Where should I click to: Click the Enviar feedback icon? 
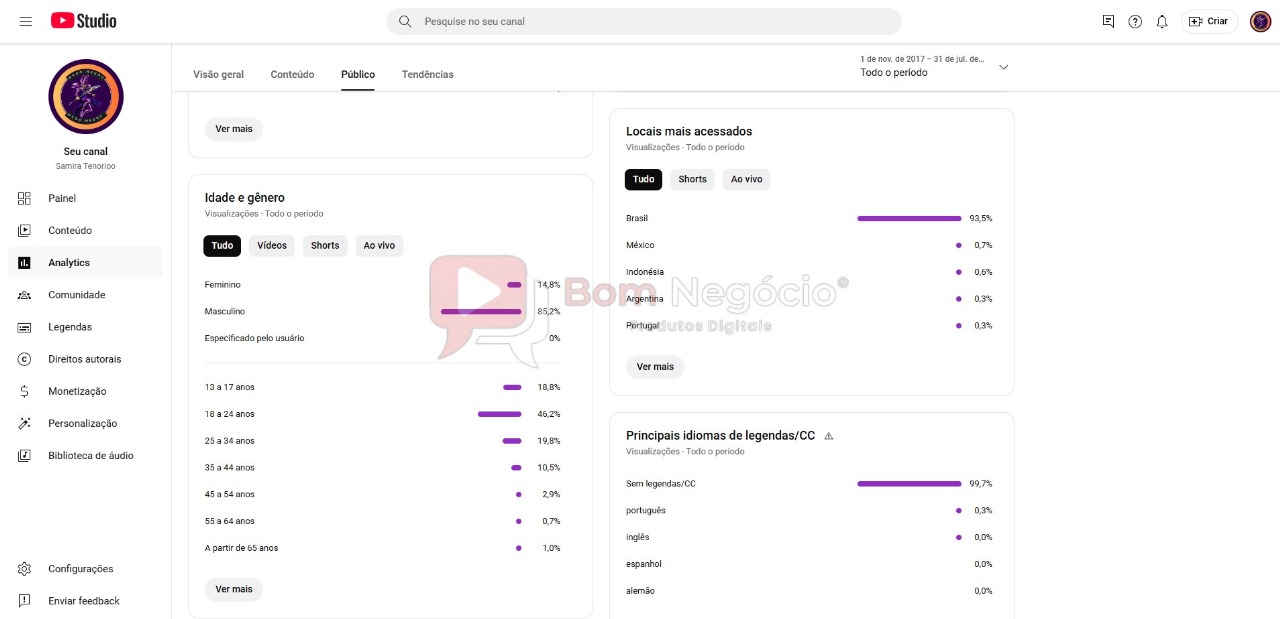coord(25,601)
